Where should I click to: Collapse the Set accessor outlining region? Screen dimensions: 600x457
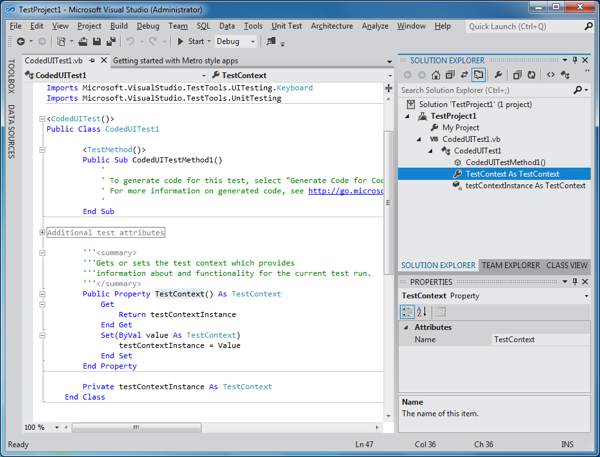click(x=42, y=335)
